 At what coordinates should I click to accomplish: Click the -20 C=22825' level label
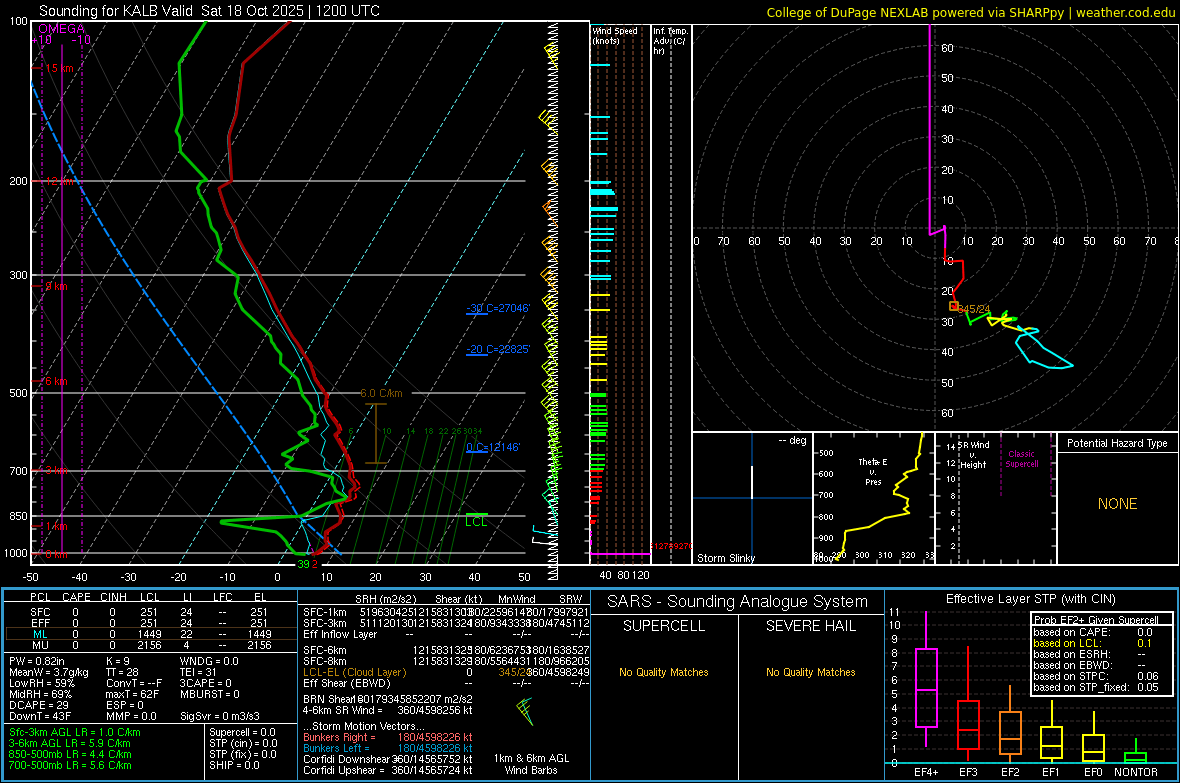(497, 349)
